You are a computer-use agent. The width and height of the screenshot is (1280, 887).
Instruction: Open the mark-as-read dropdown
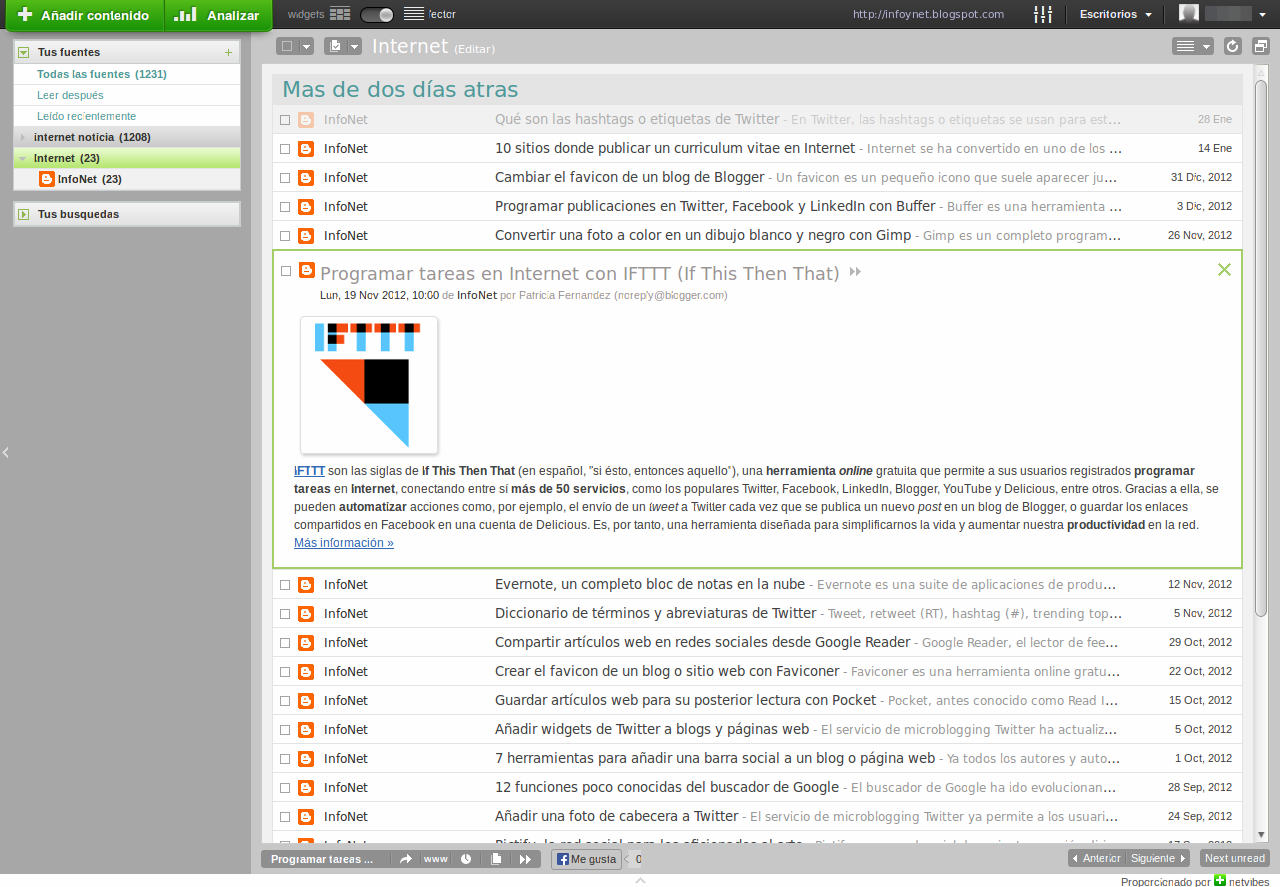tap(355, 46)
